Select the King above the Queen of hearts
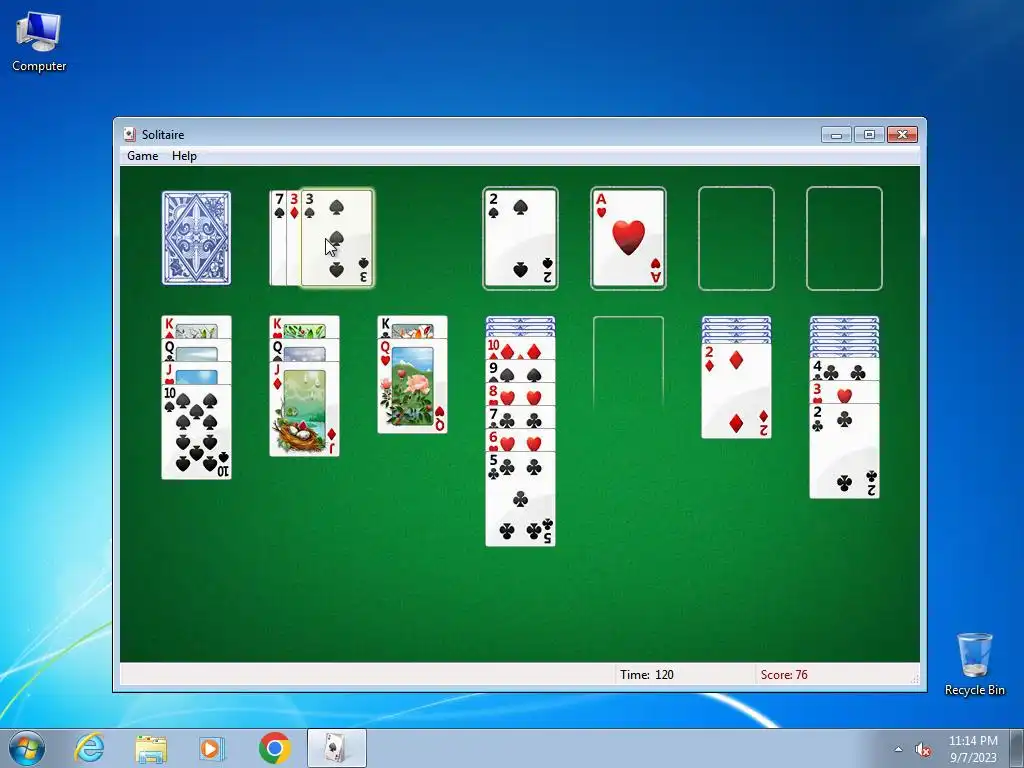Image resolution: width=1024 pixels, height=768 pixels. click(412, 327)
